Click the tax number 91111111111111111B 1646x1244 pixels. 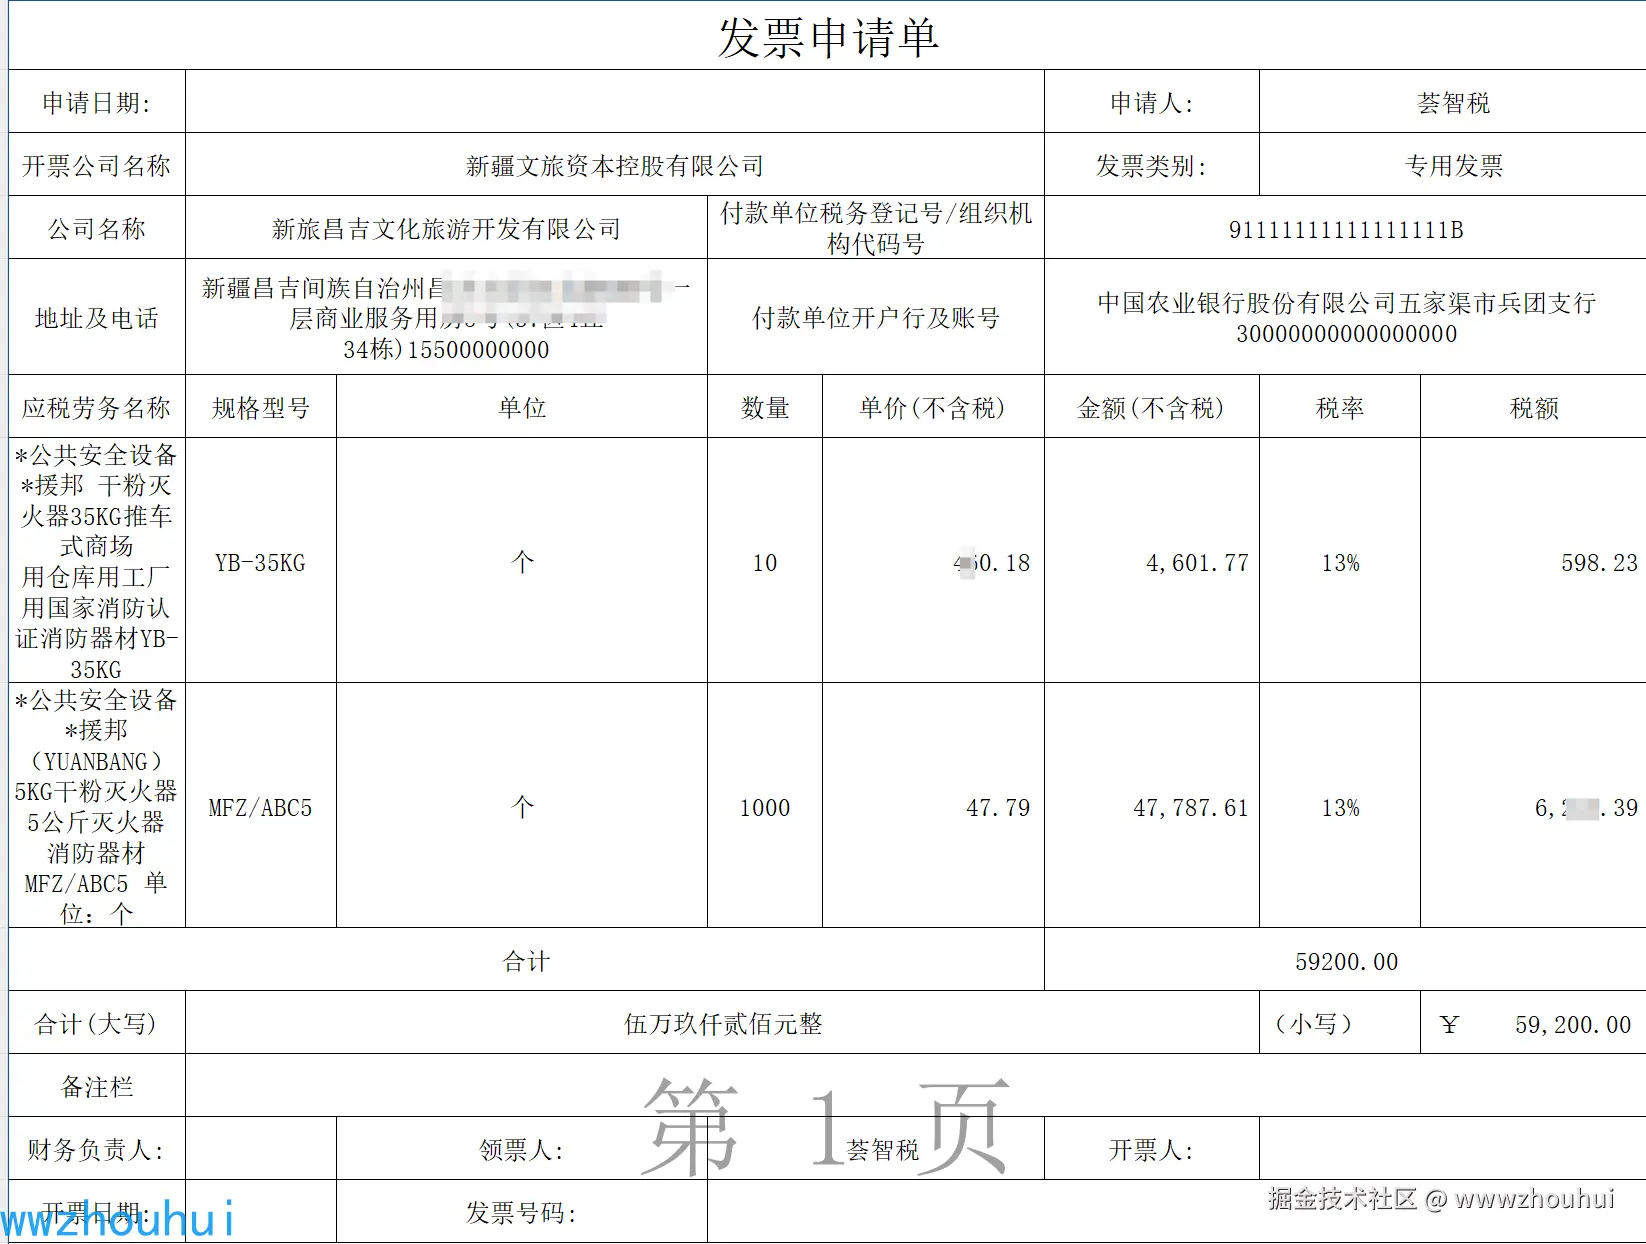[1346, 228]
